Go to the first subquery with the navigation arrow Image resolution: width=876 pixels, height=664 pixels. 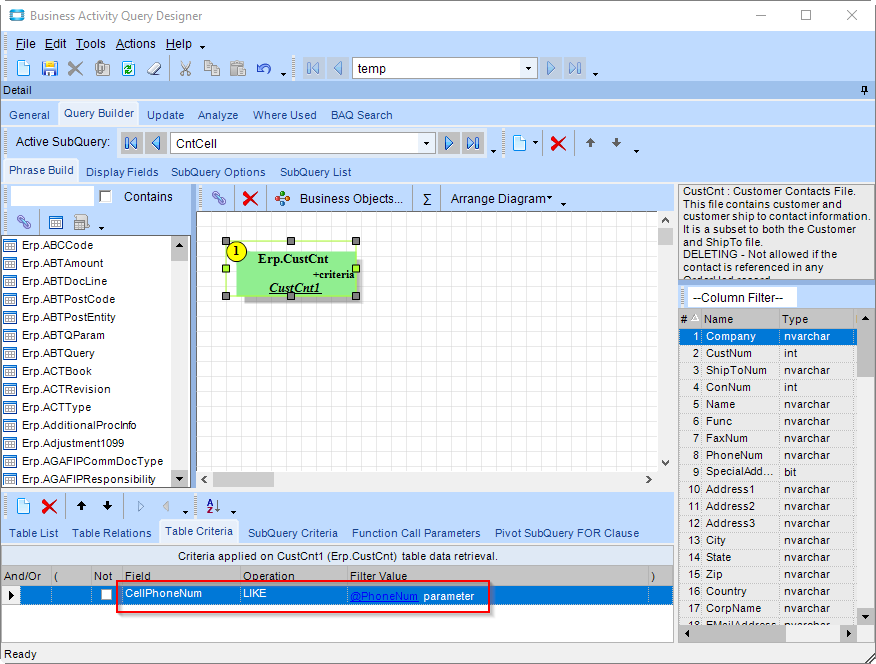(131, 143)
